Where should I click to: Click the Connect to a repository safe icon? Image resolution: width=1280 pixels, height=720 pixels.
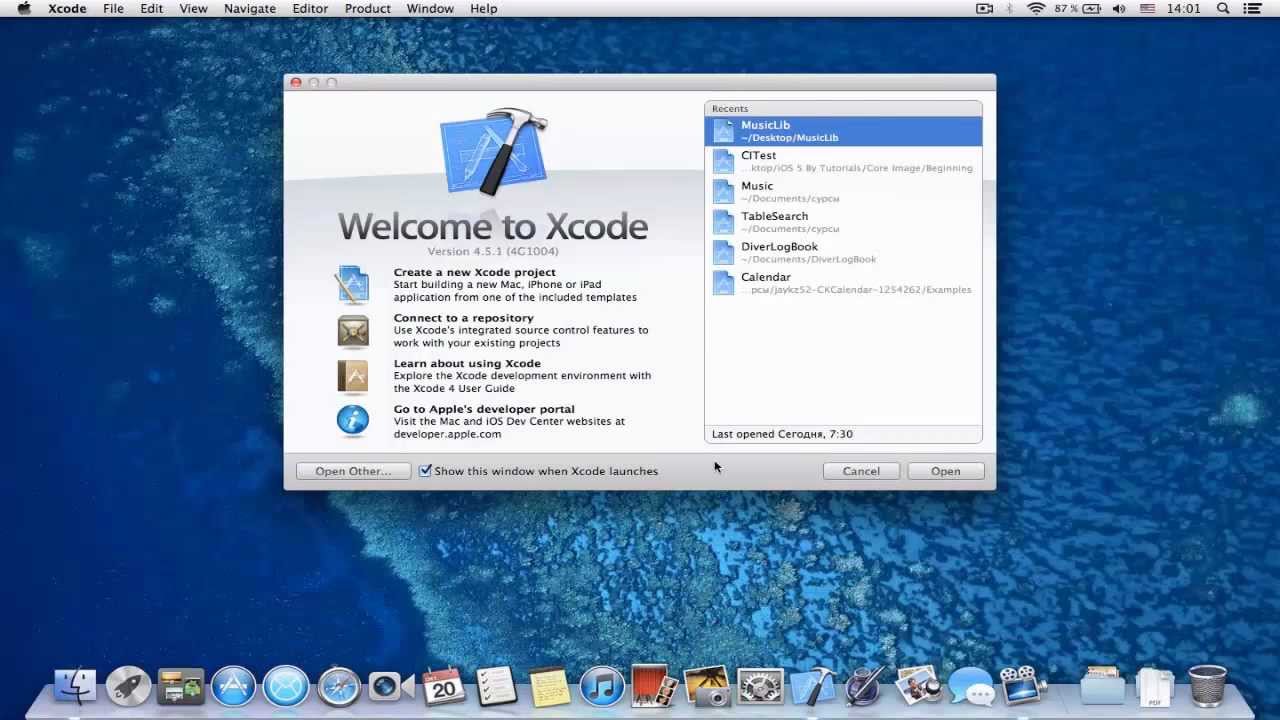click(353, 330)
